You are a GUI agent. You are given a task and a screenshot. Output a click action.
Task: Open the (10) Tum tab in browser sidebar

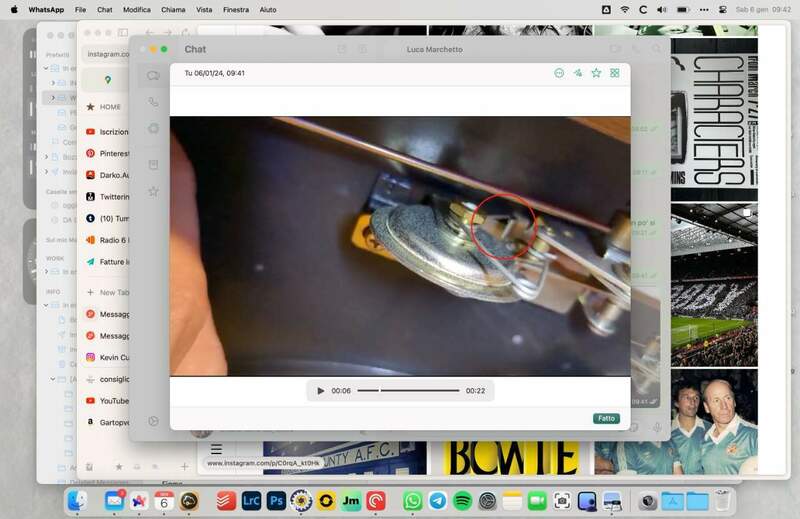(107, 218)
